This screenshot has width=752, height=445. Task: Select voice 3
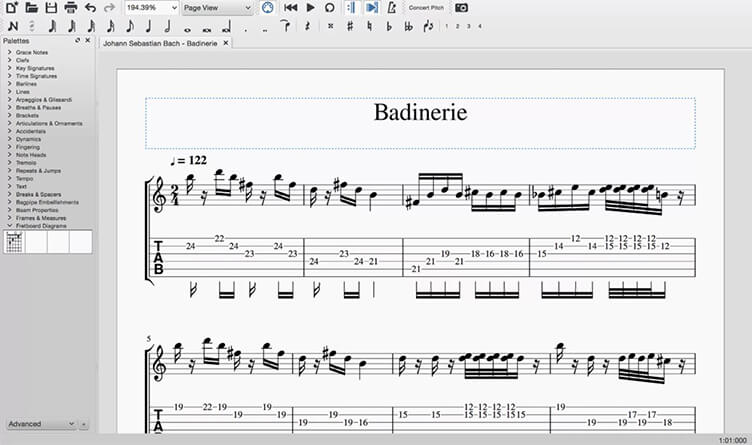pyautogui.click(x=469, y=26)
